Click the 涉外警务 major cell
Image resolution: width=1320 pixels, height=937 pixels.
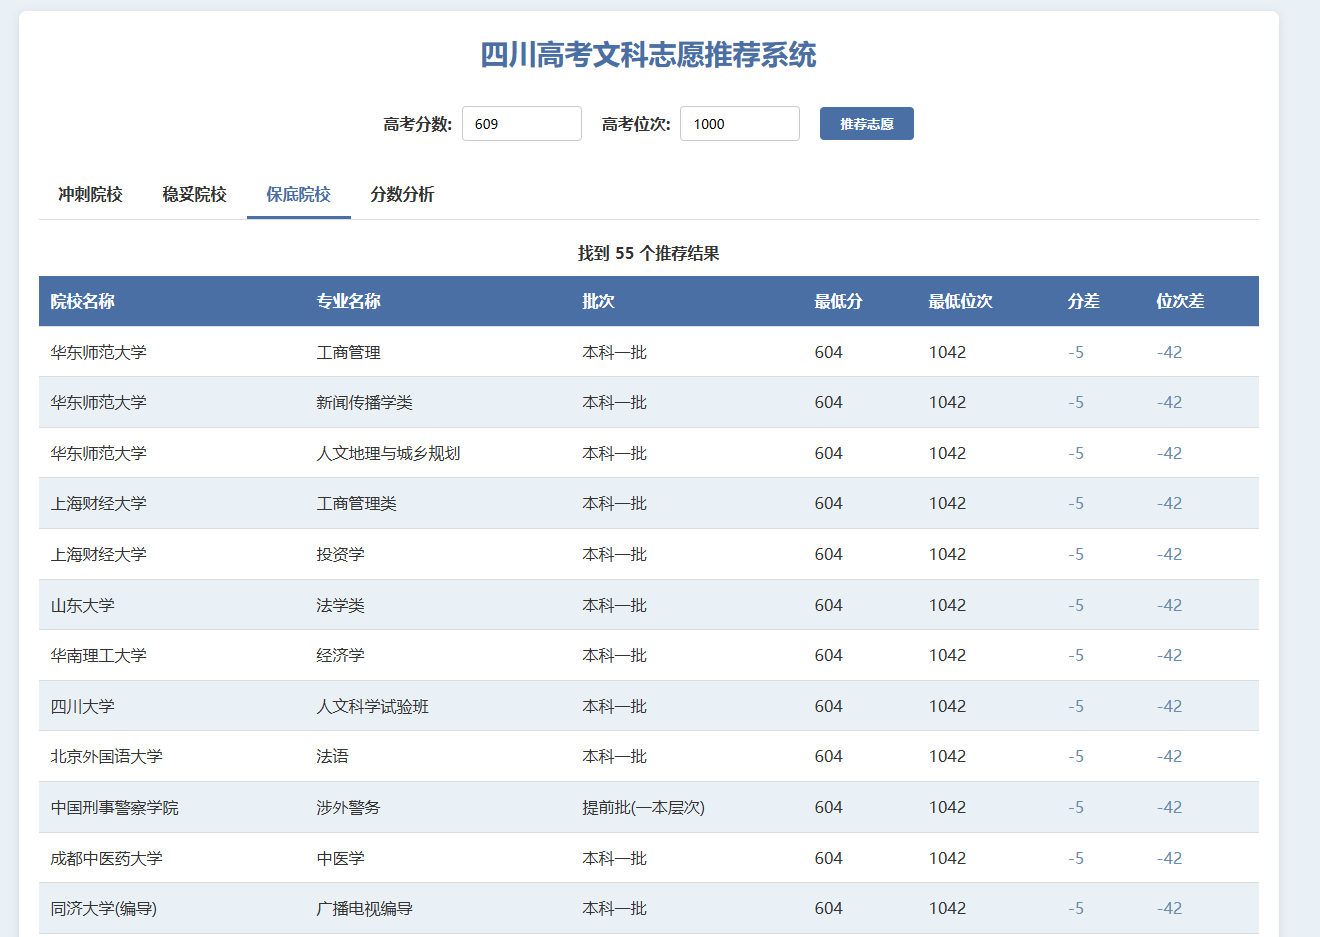tap(349, 807)
